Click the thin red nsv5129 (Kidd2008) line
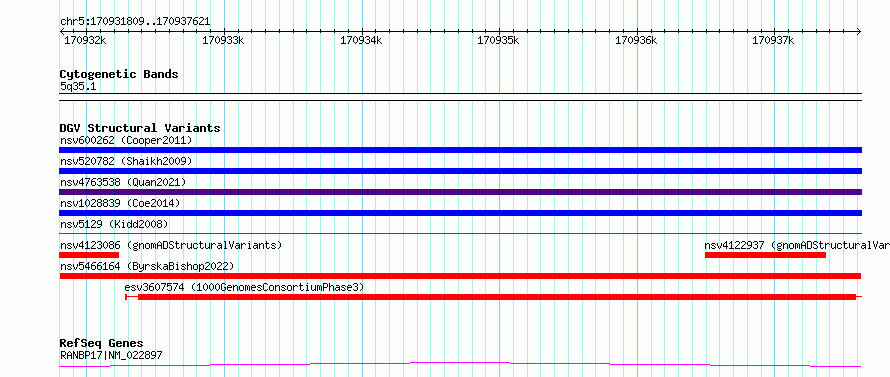 coord(460,233)
